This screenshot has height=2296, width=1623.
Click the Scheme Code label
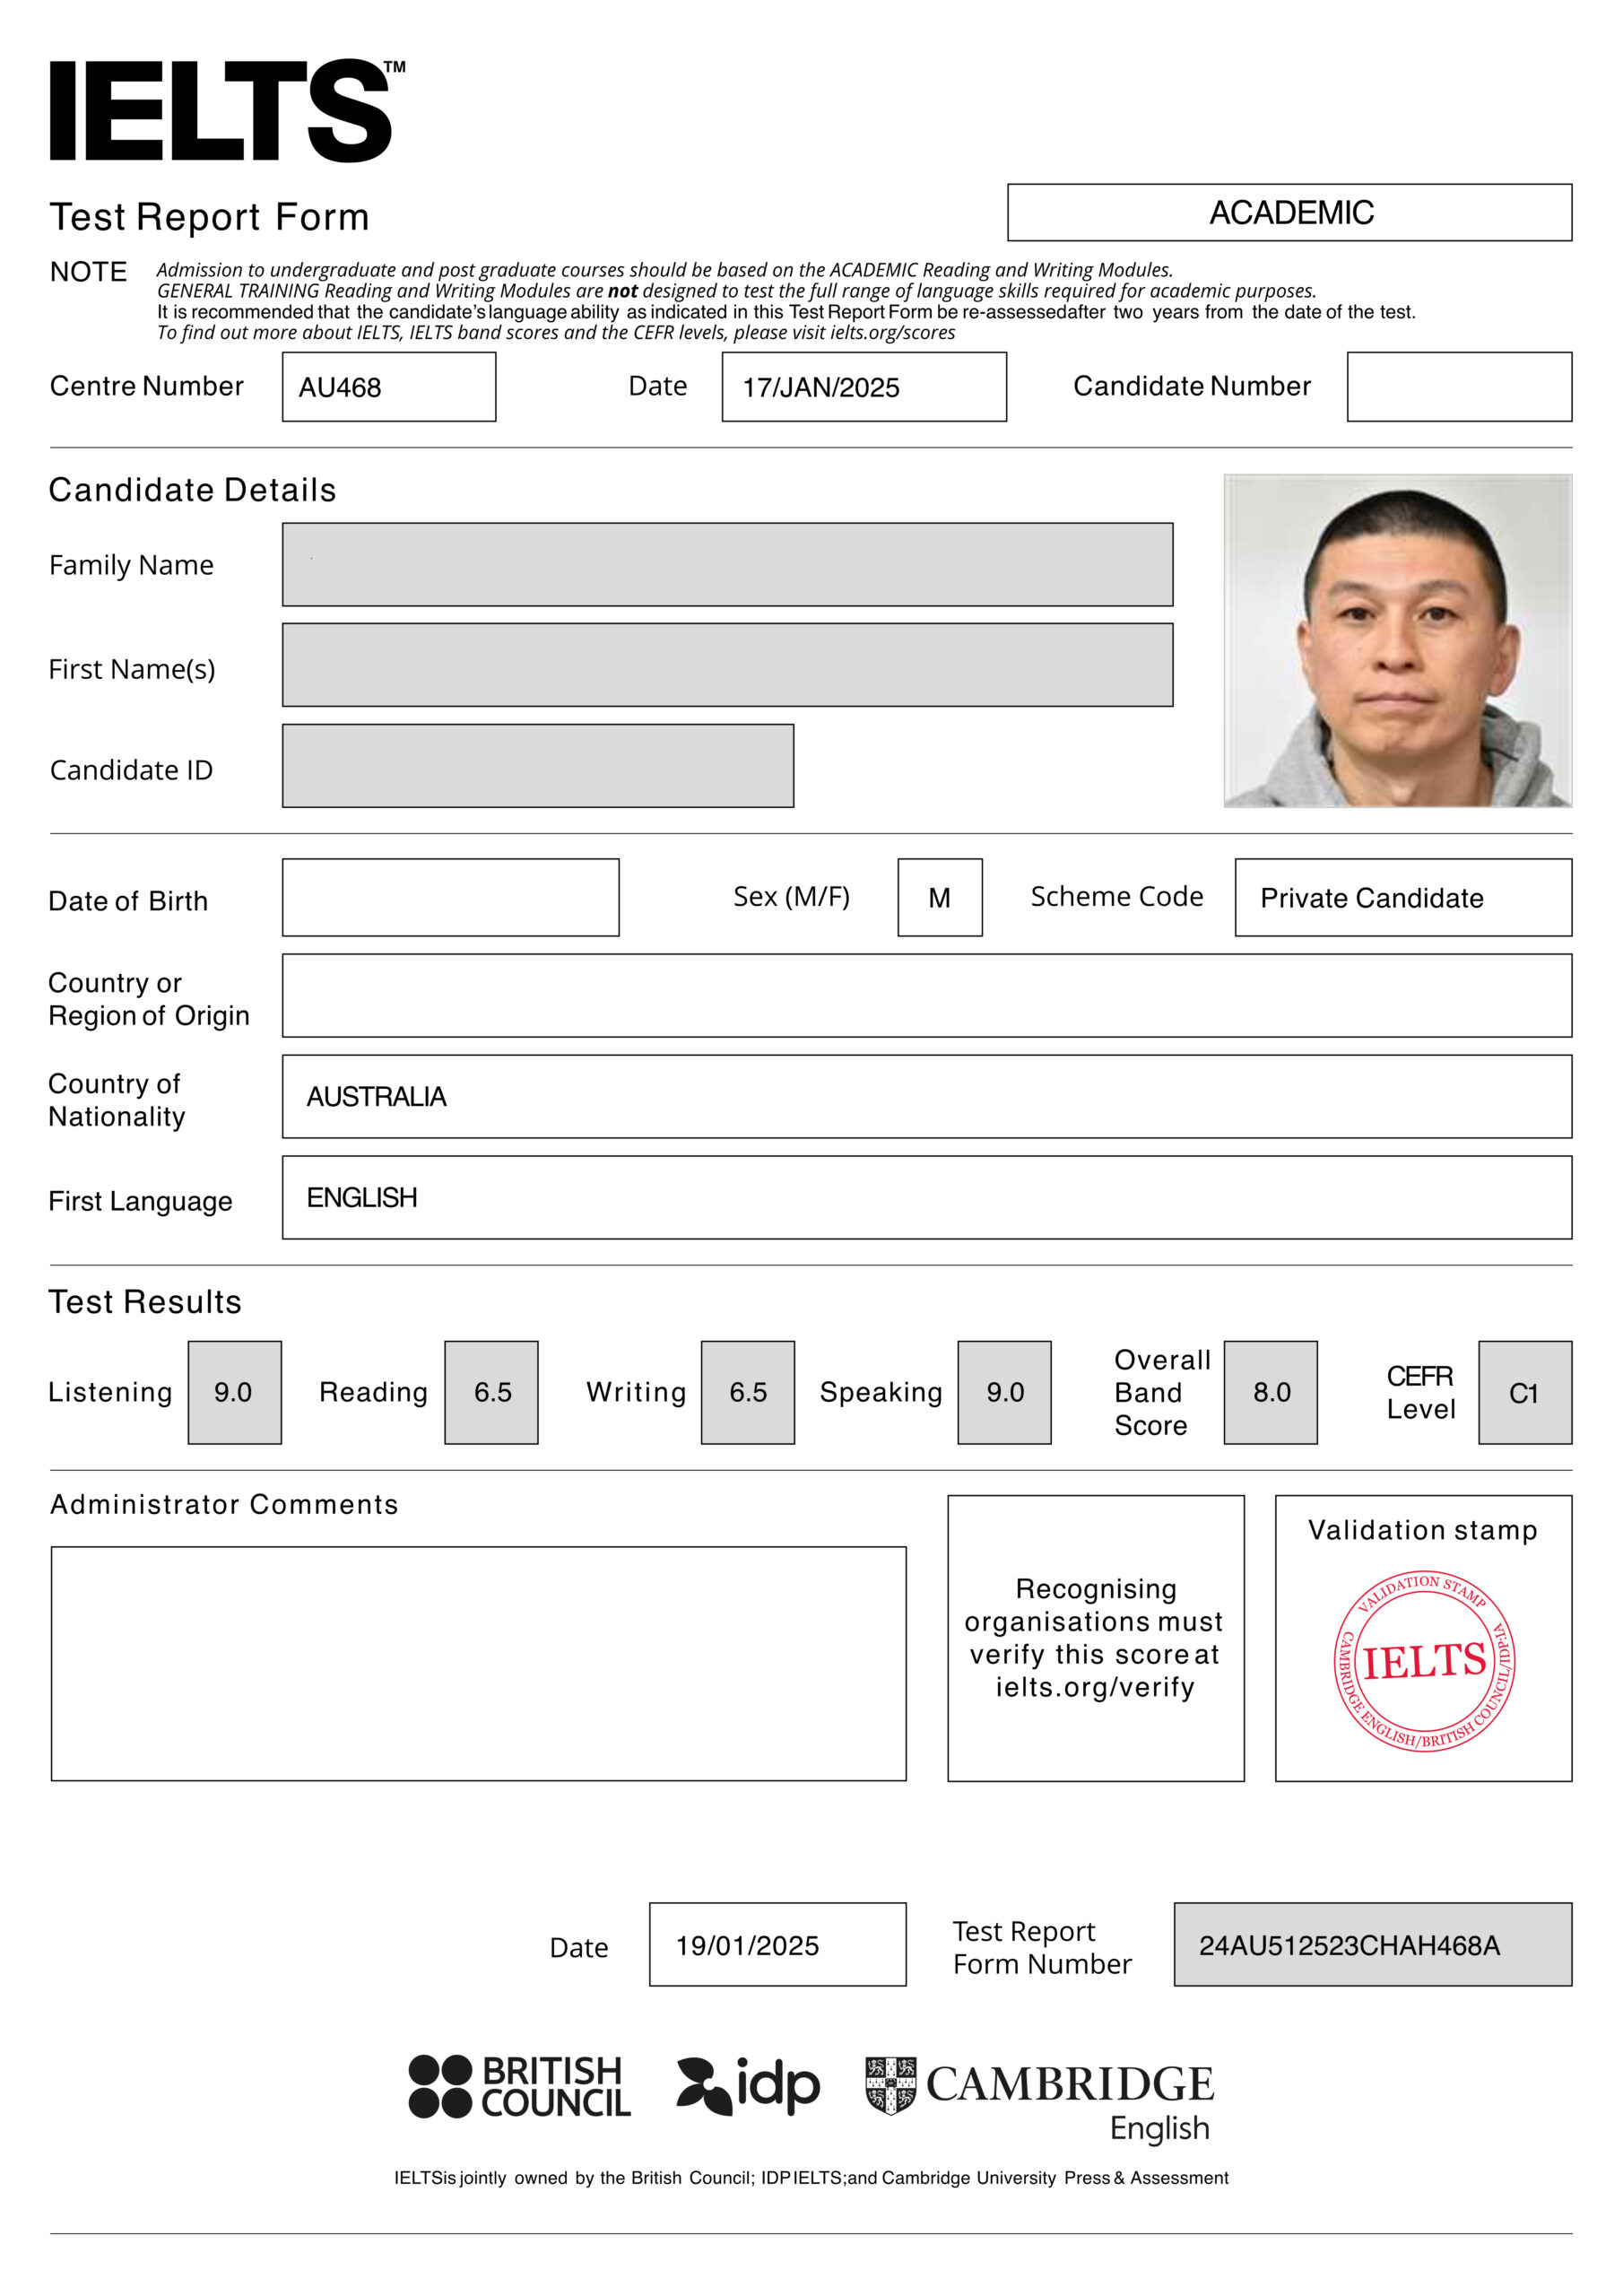pyautogui.click(x=1117, y=896)
